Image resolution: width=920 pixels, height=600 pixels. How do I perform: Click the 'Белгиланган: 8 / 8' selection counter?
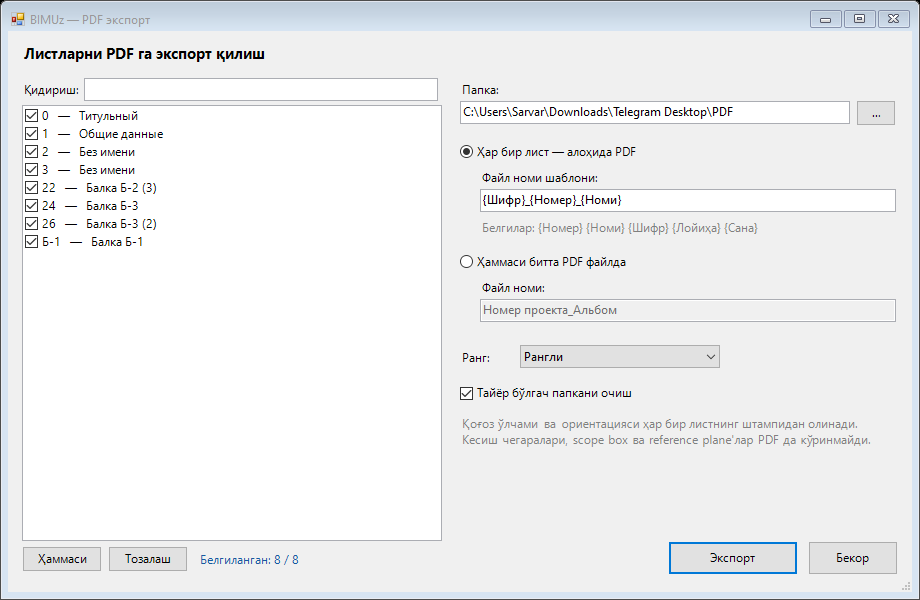(249, 560)
